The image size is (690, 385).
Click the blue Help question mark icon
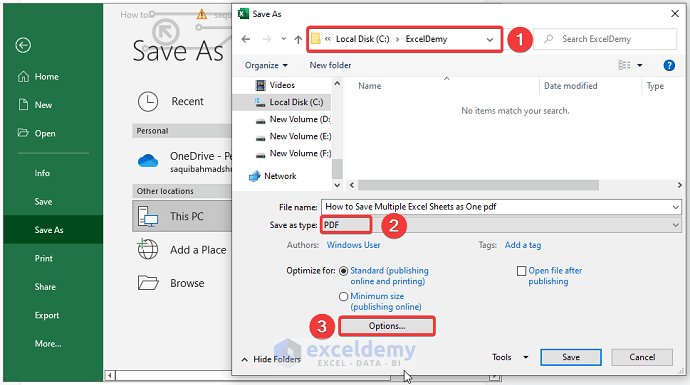[x=669, y=65]
